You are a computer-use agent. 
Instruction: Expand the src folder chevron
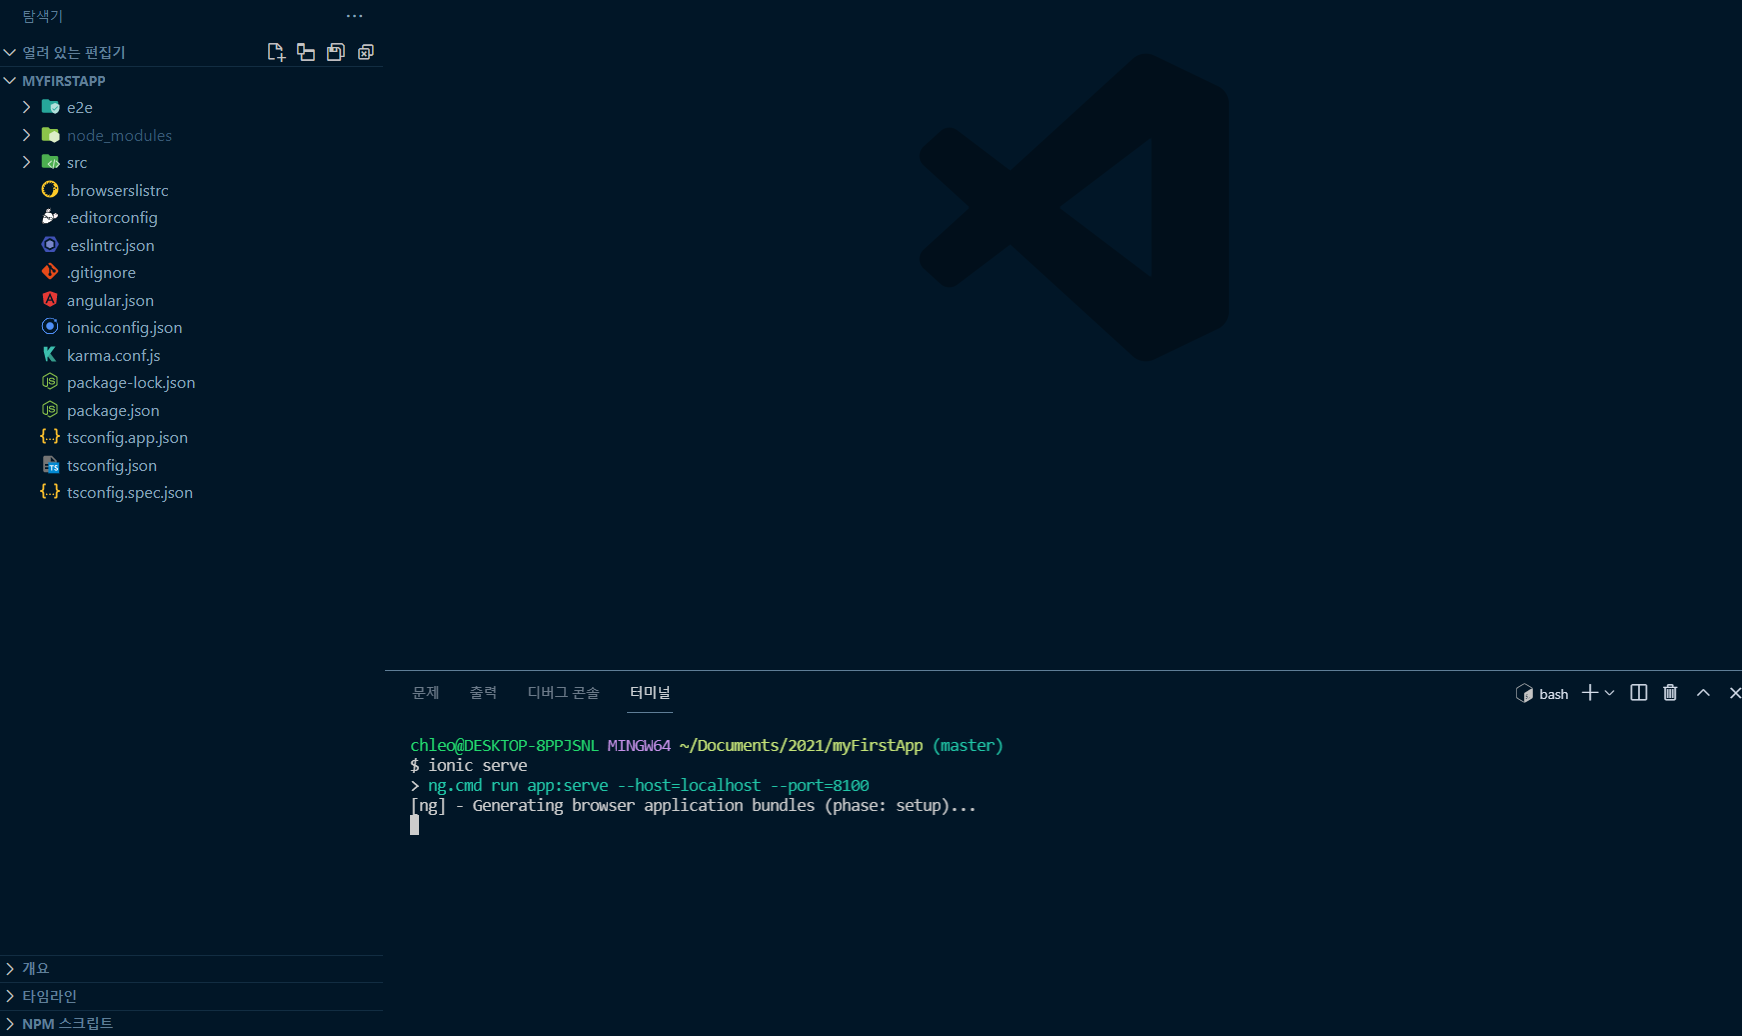tap(27, 162)
